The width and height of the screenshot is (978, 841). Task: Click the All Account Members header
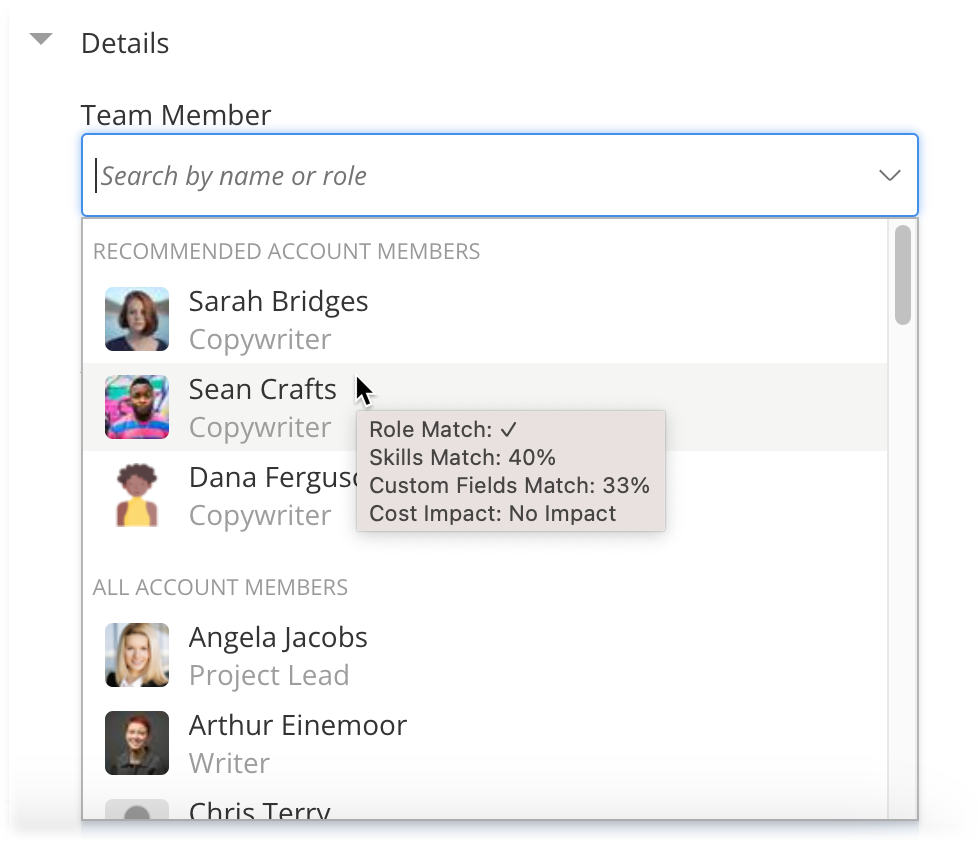220,587
